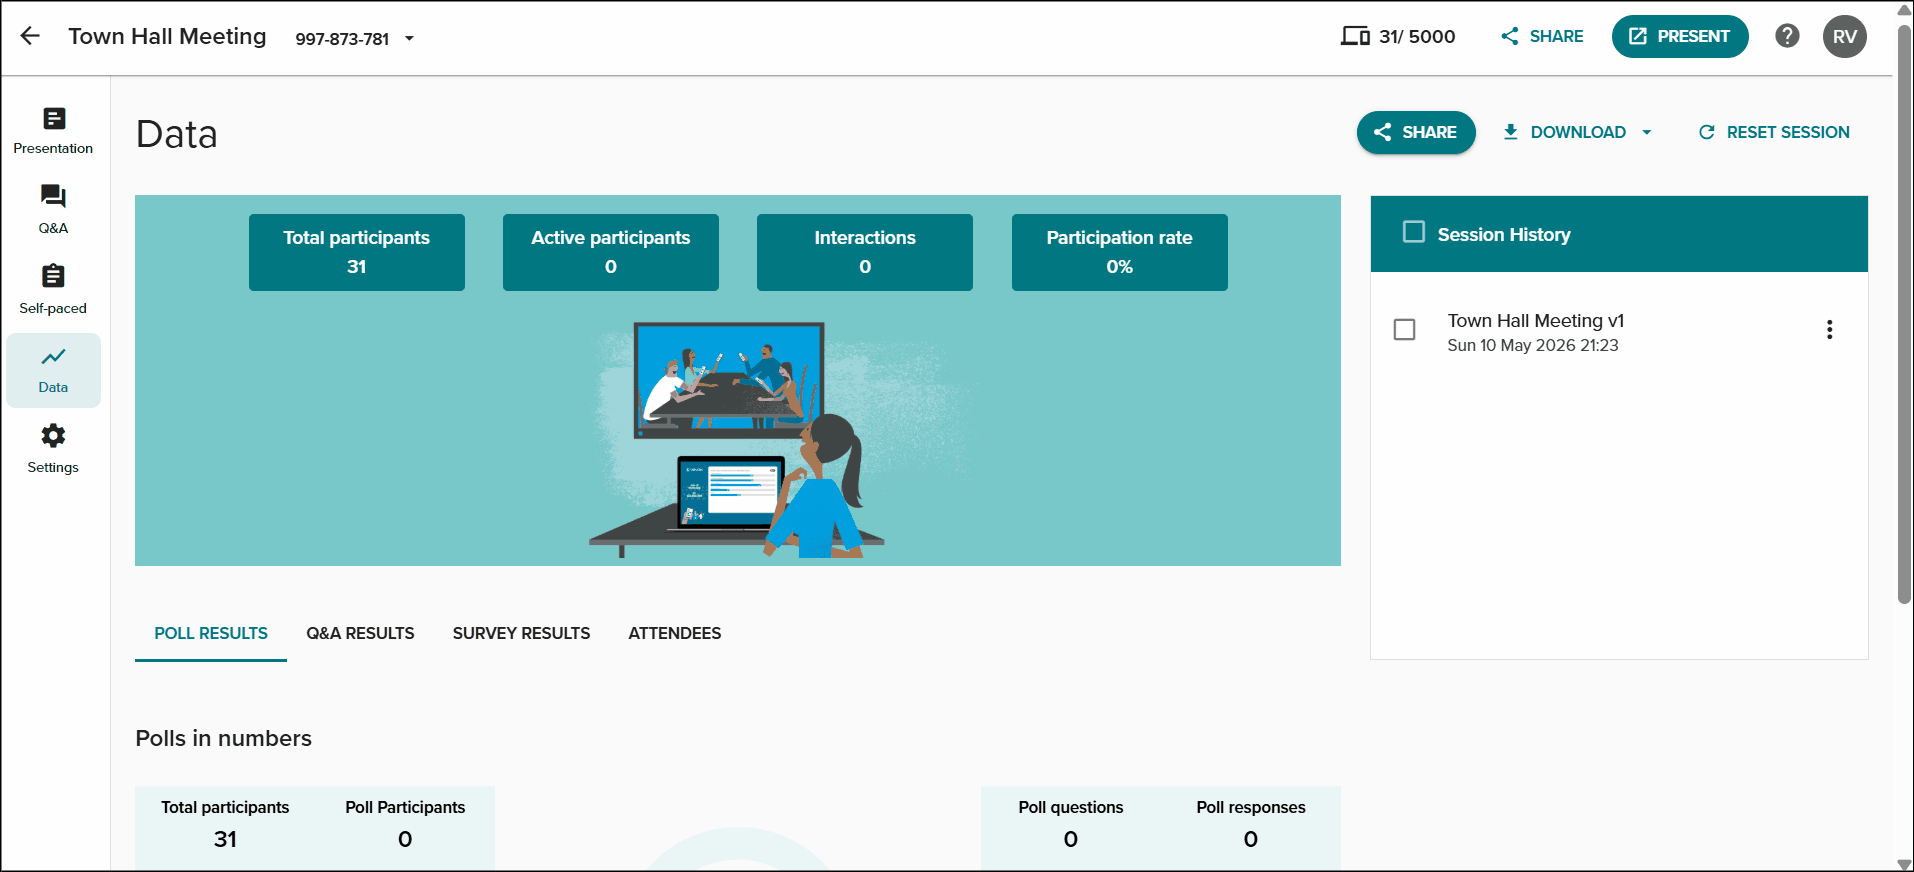
Task: Open the Q&A sidebar section
Action: [53, 210]
